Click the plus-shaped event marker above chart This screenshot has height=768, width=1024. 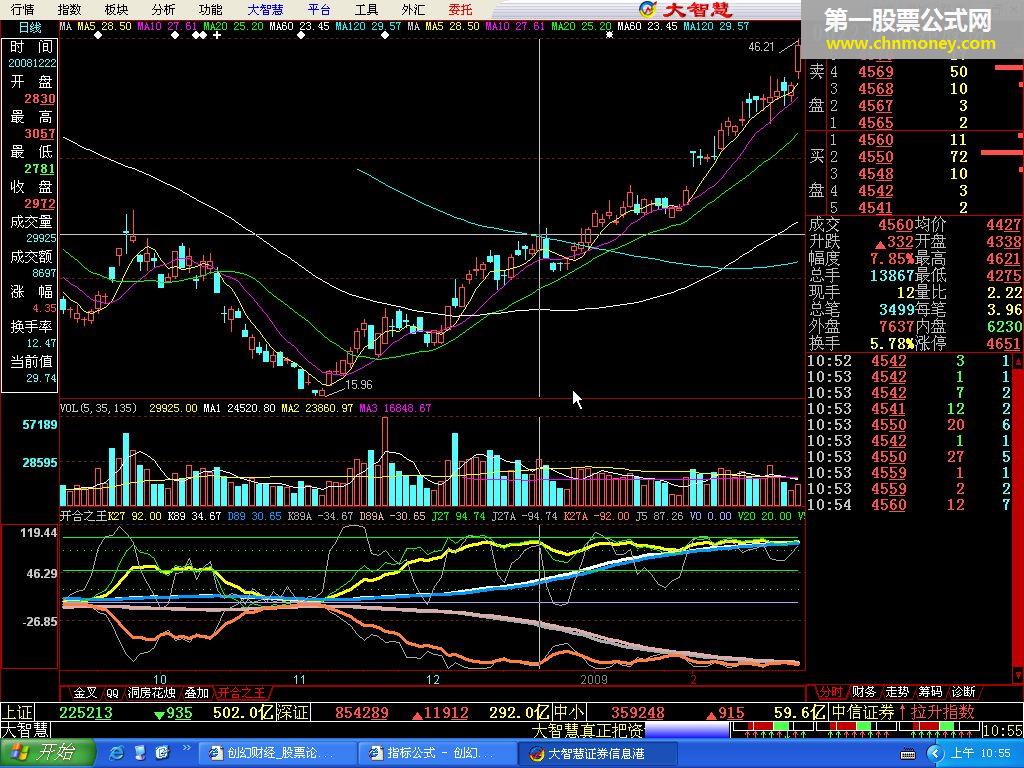(217, 35)
